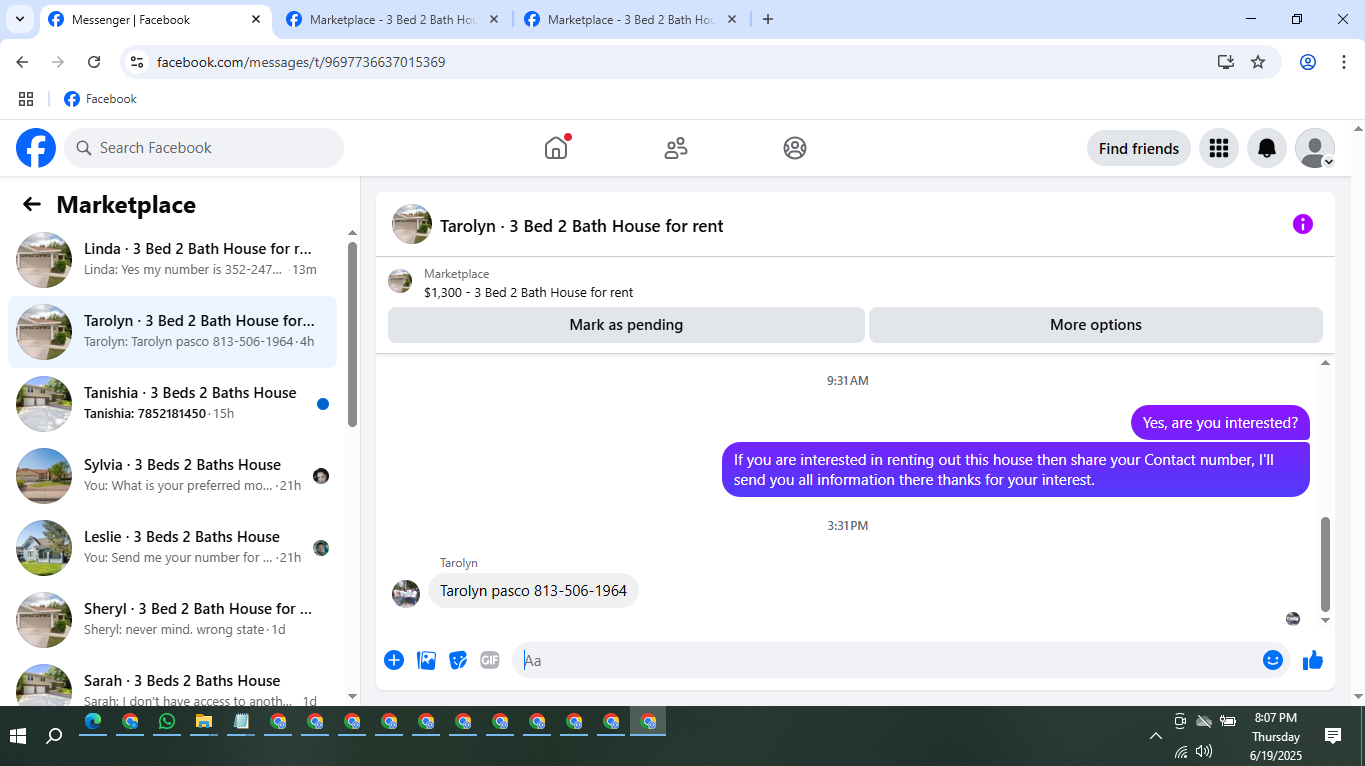Open the Facebook menu grid icon
The width and height of the screenshot is (1365, 766).
coord(1218,148)
